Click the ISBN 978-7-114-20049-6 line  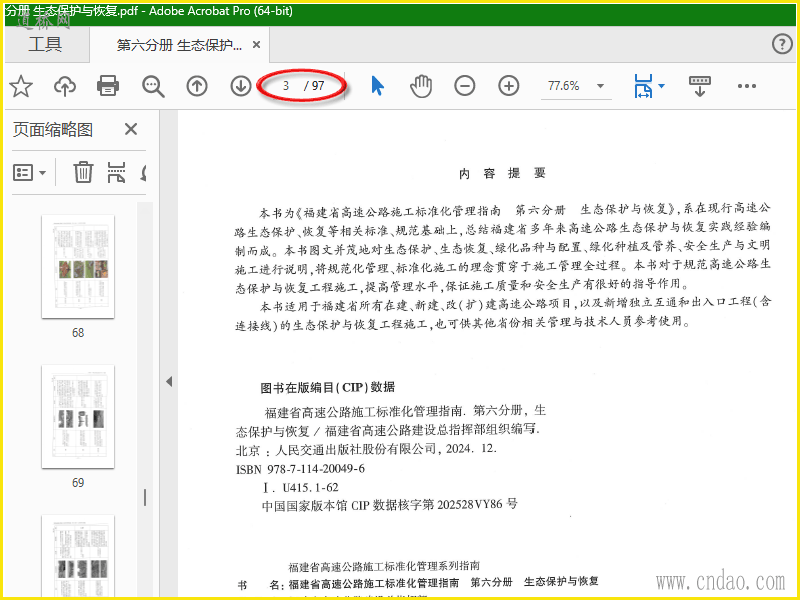click(x=300, y=469)
